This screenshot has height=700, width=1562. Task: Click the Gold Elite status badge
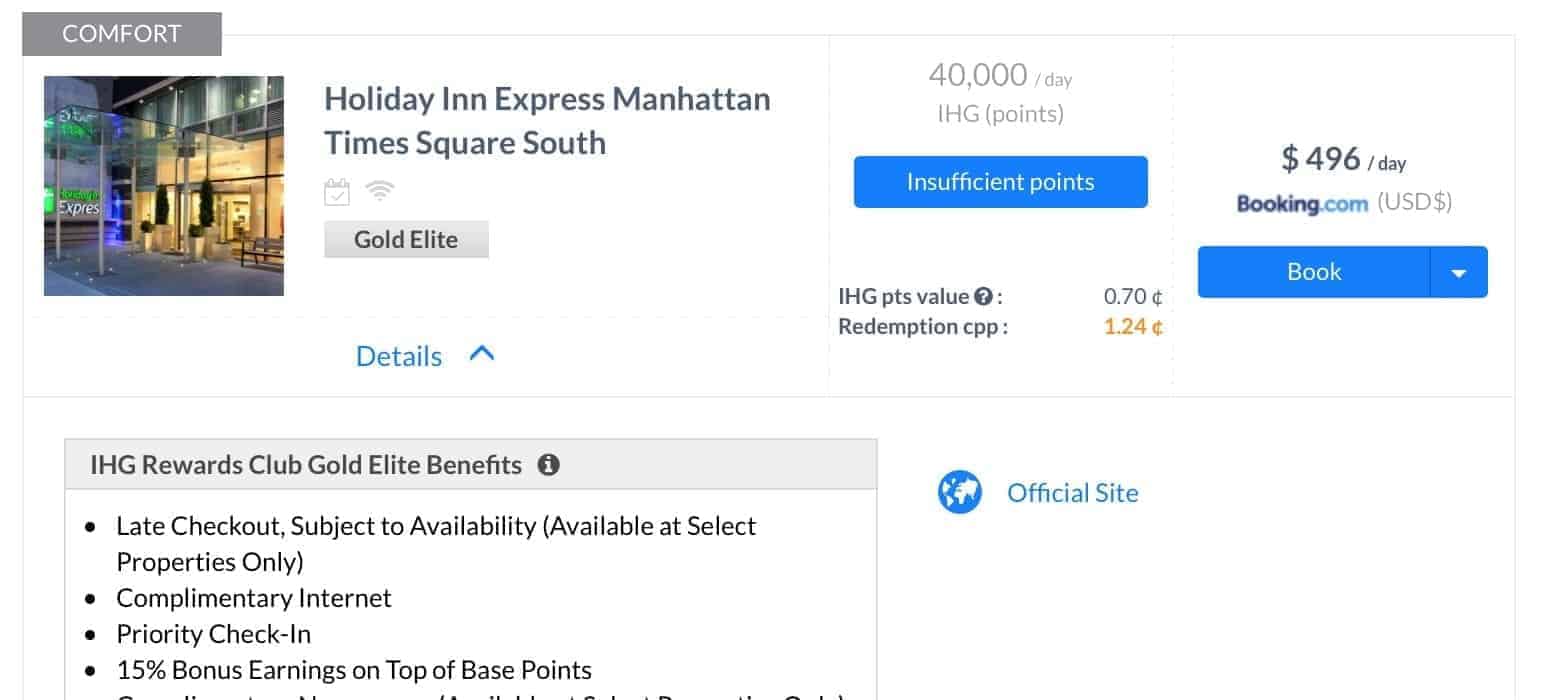406,240
